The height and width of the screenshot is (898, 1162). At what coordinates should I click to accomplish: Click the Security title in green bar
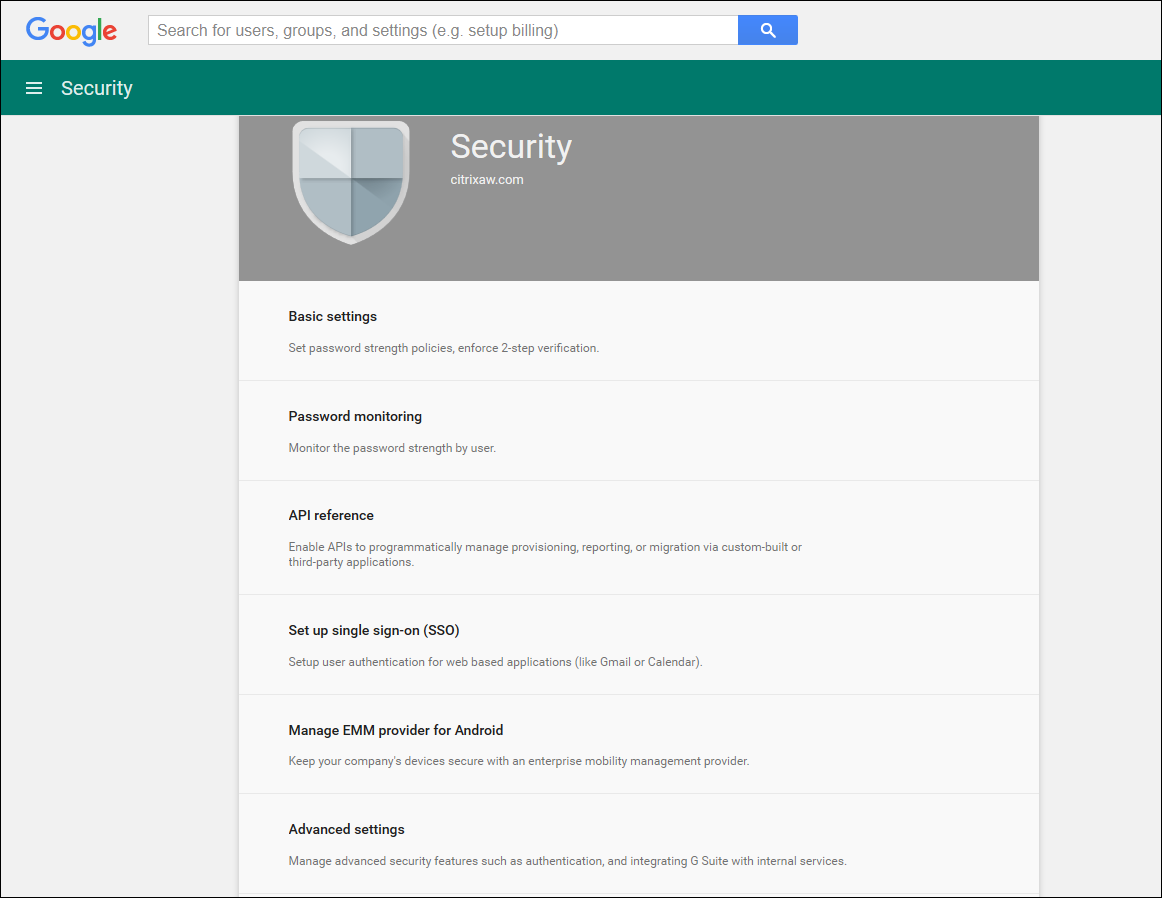point(97,88)
